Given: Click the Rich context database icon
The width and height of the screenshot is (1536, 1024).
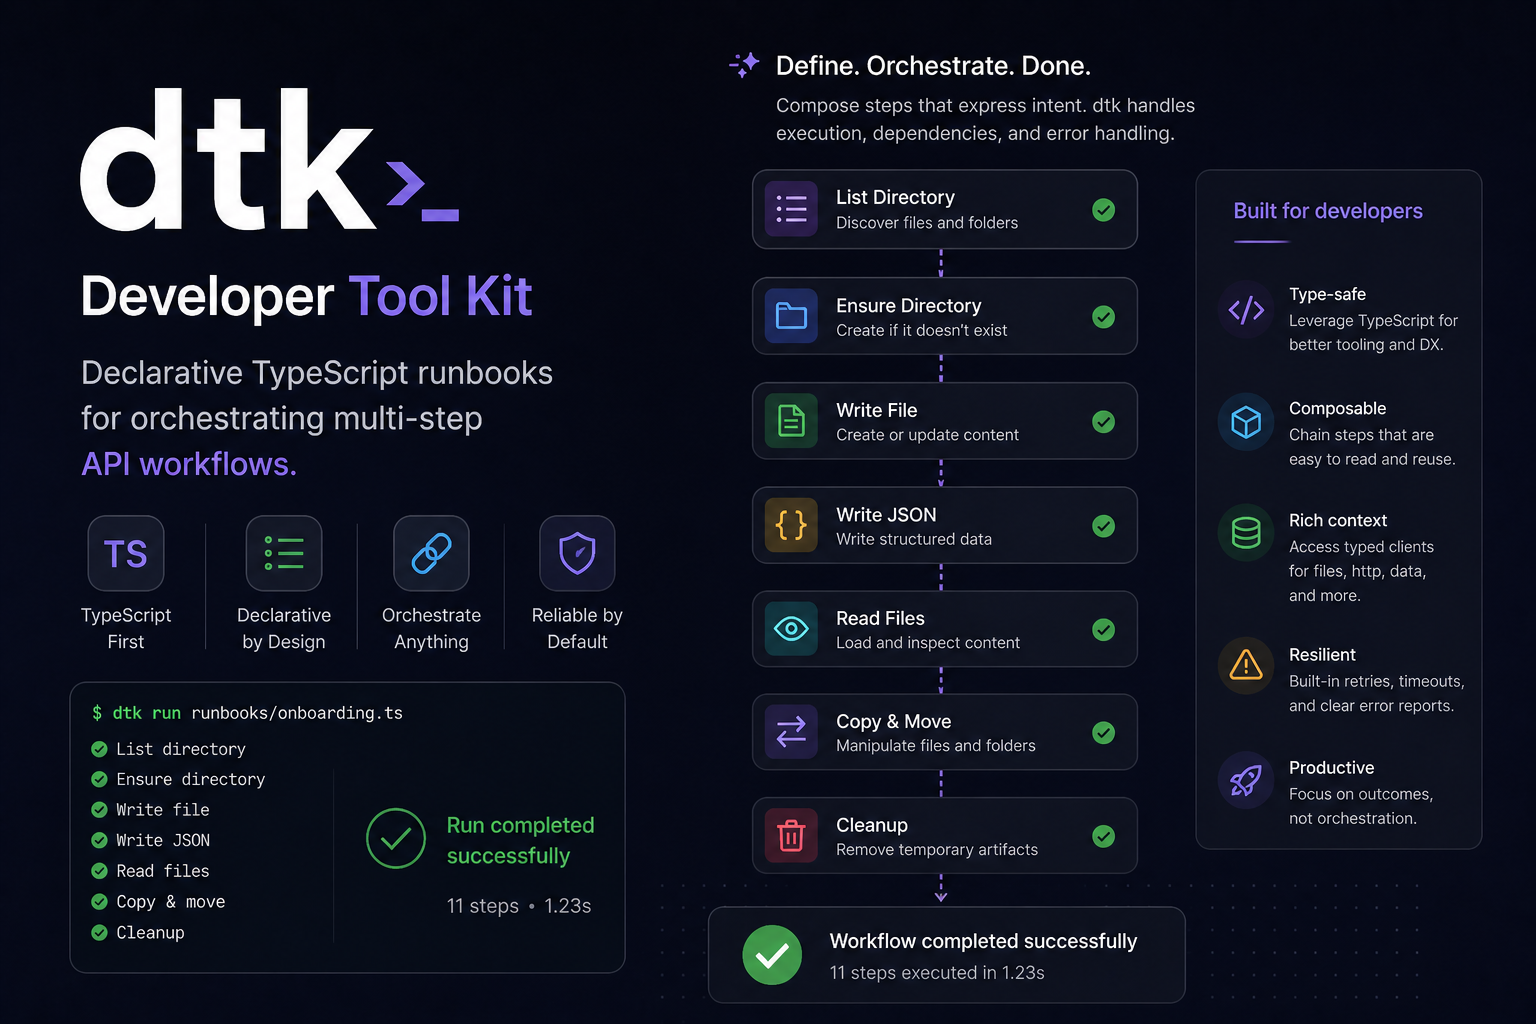Looking at the screenshot, I should tap(1246, 533).
